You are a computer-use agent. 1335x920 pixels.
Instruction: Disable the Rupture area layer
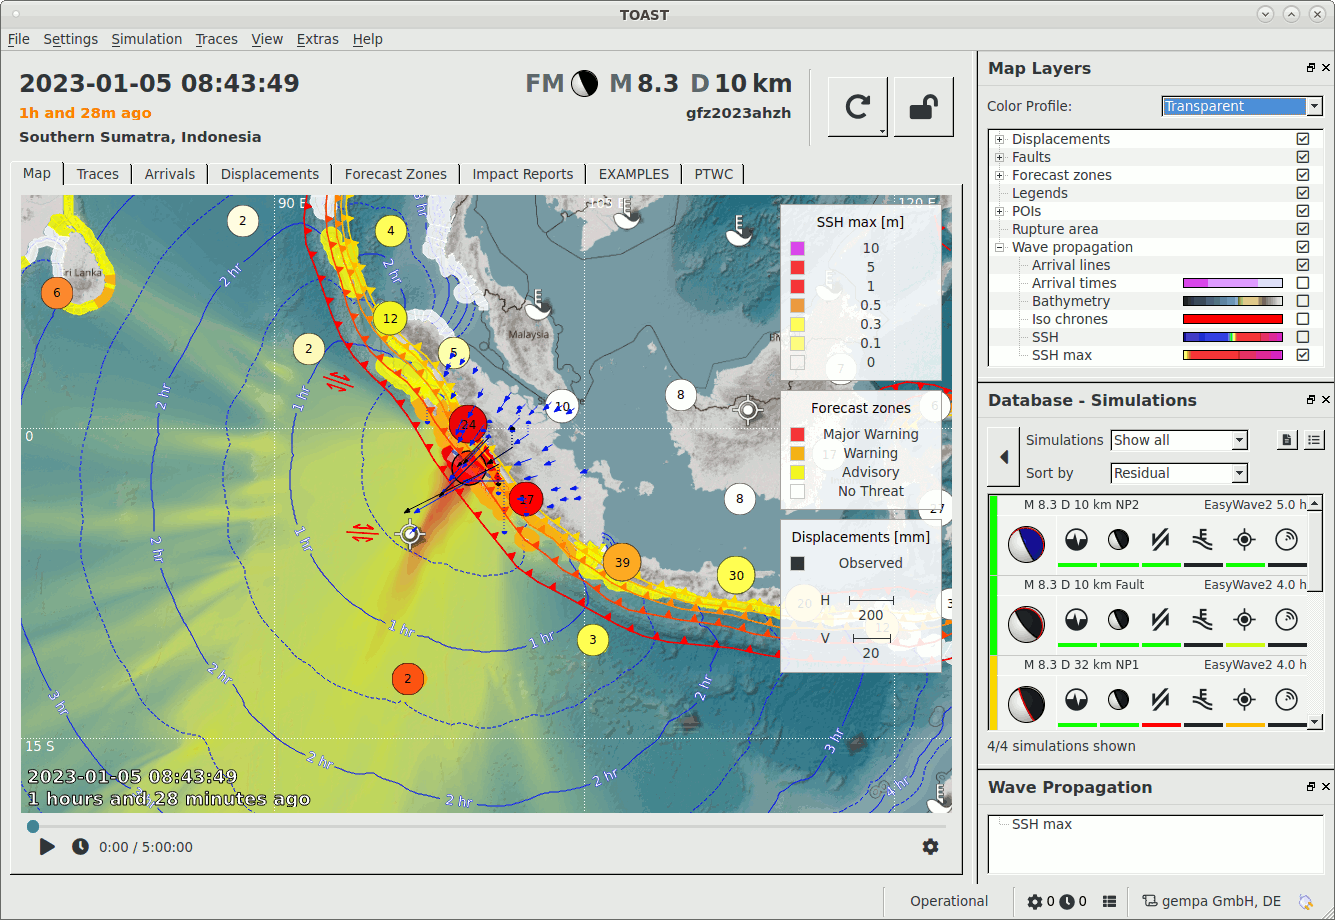(x=1303, y=229)
